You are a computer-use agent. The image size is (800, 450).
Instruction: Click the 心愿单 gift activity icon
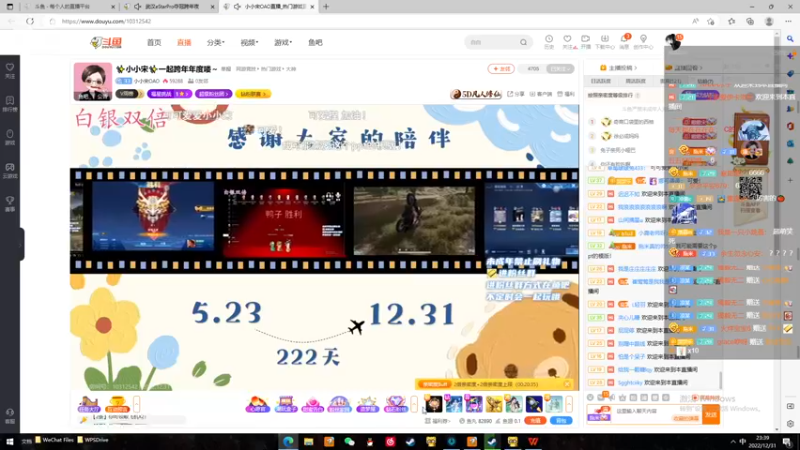[258, 404]
